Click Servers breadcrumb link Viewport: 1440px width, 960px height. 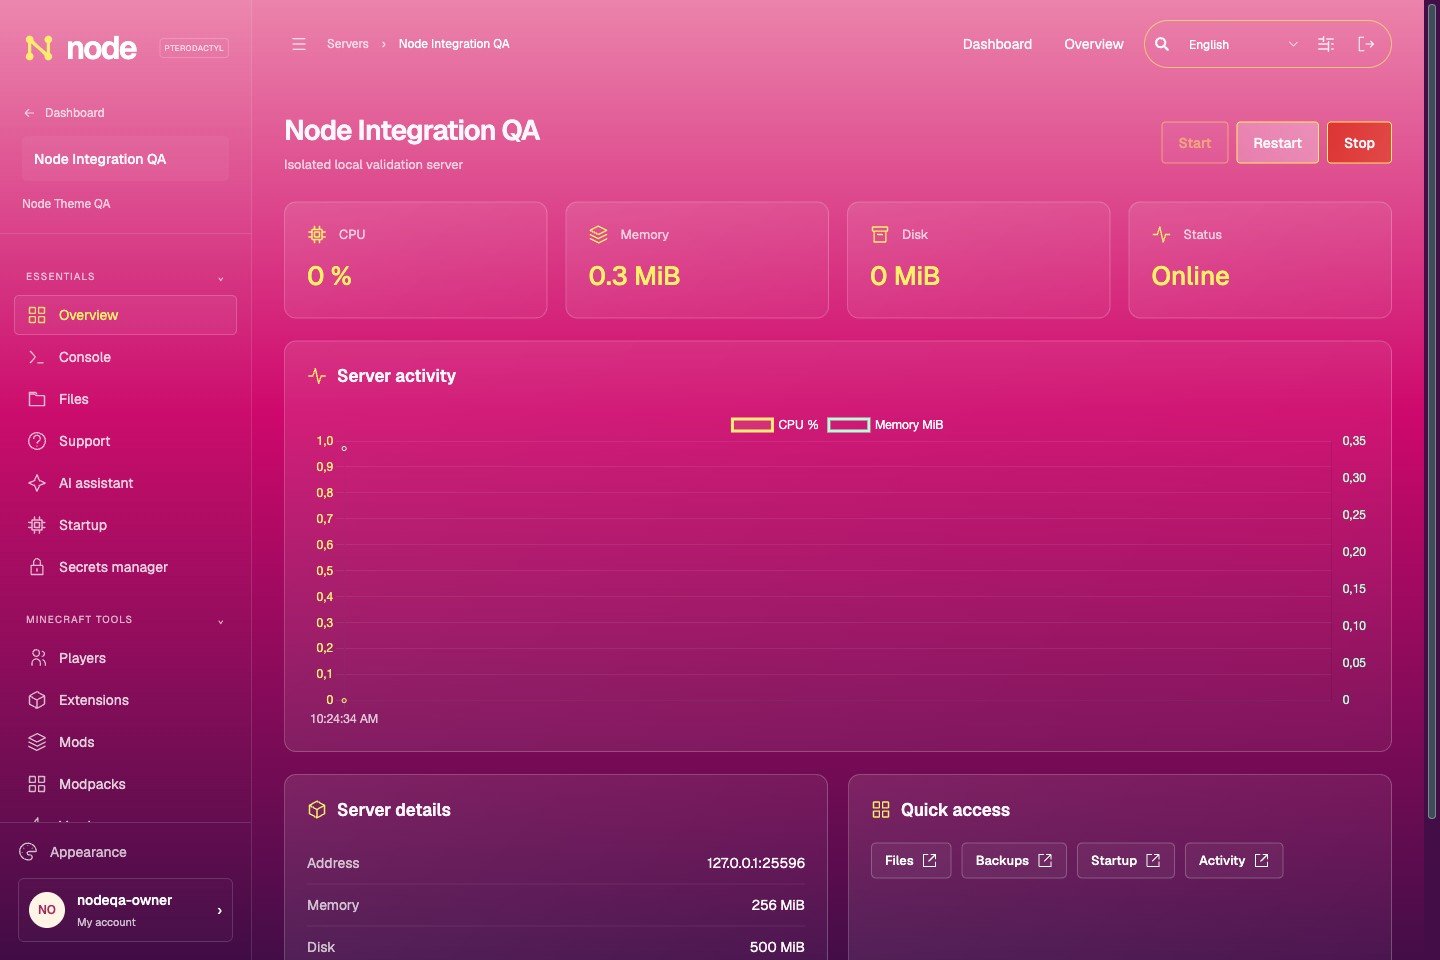[347, 44]
